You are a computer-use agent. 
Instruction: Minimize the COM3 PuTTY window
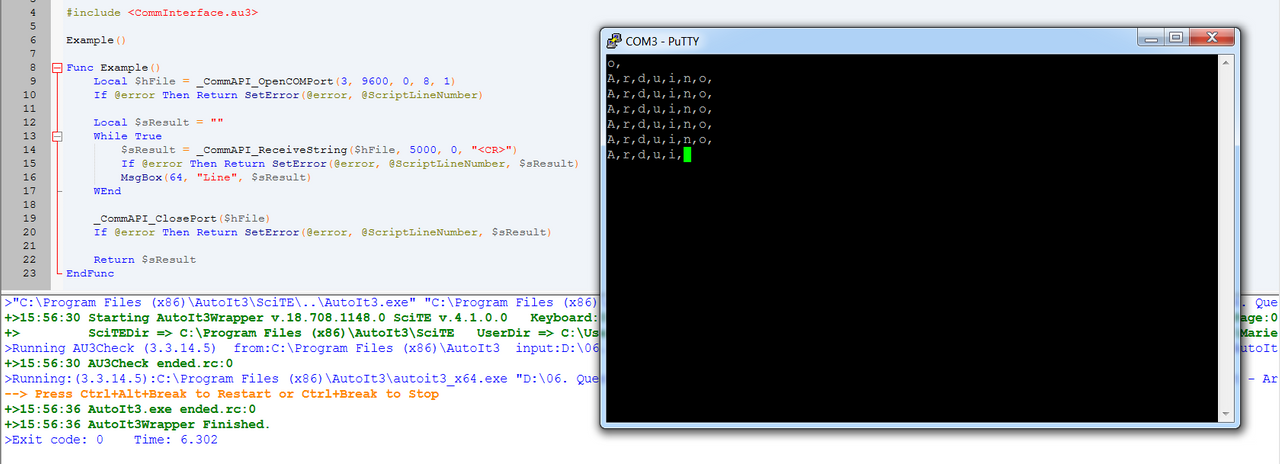tap(1149, 38)
